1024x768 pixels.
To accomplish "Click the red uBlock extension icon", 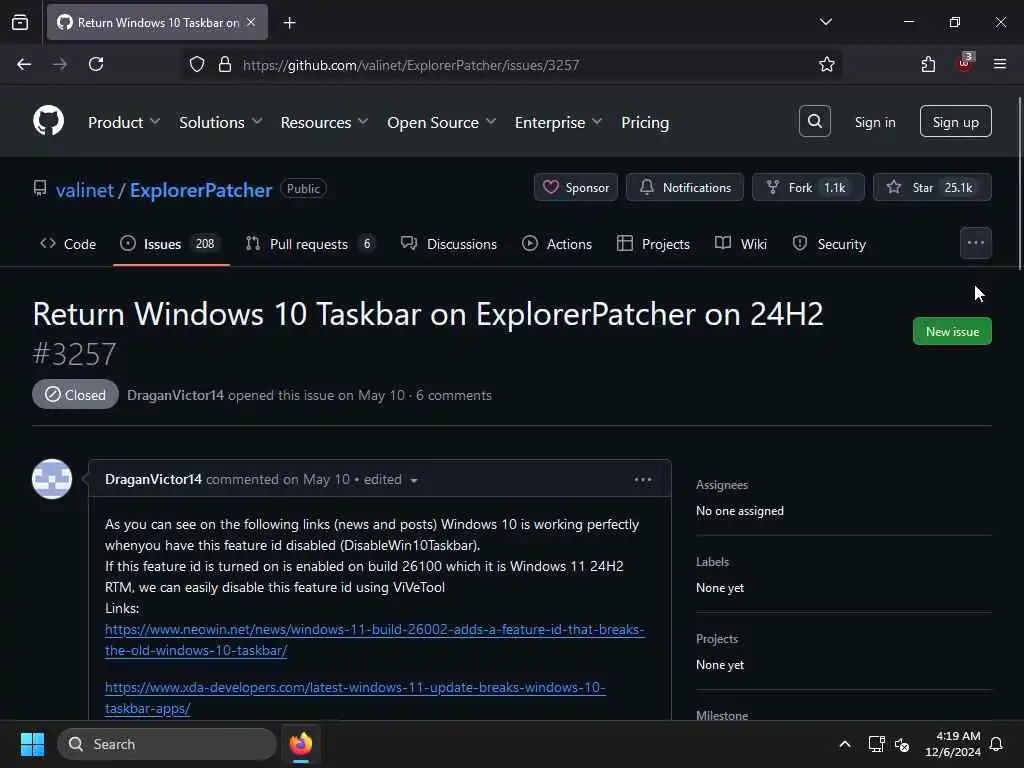I will [965, 63].
